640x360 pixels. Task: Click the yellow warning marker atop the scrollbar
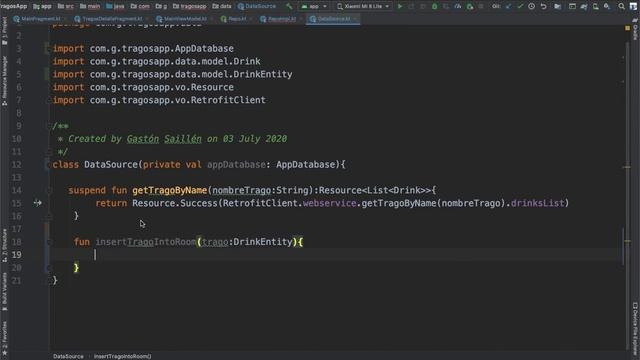click(x=627, y=28)
